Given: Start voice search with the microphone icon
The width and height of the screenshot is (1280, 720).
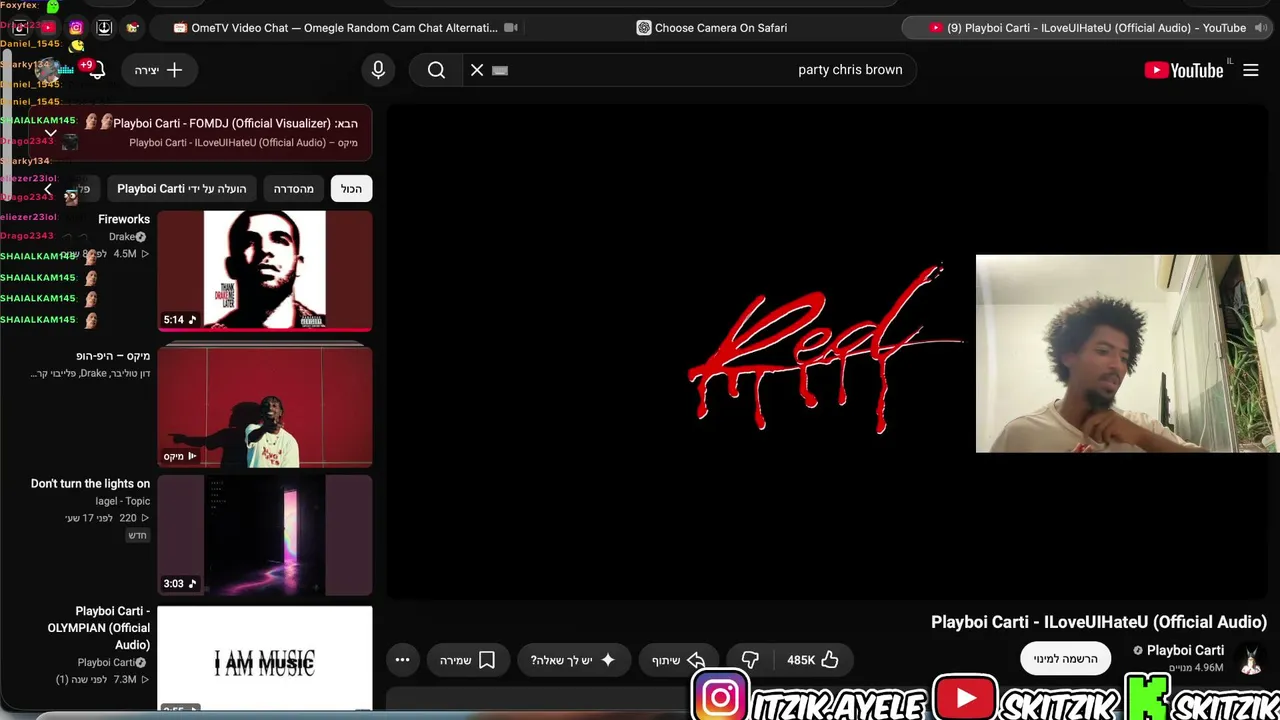Looking at the screenshot, I should 378,70.
